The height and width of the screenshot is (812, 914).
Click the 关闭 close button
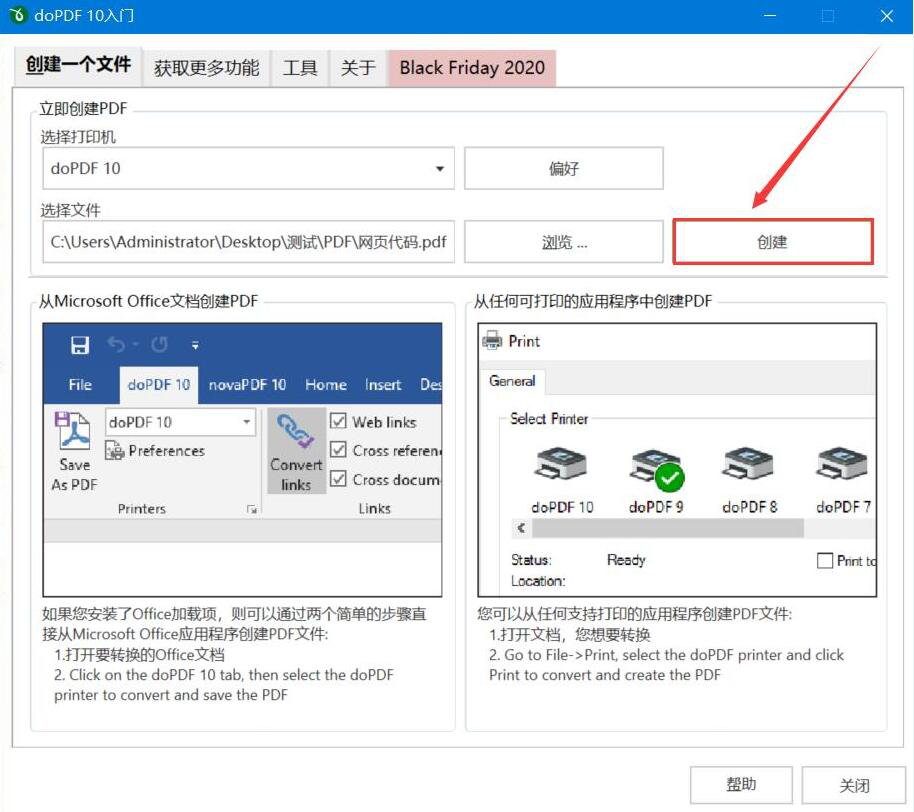point(853,785)
